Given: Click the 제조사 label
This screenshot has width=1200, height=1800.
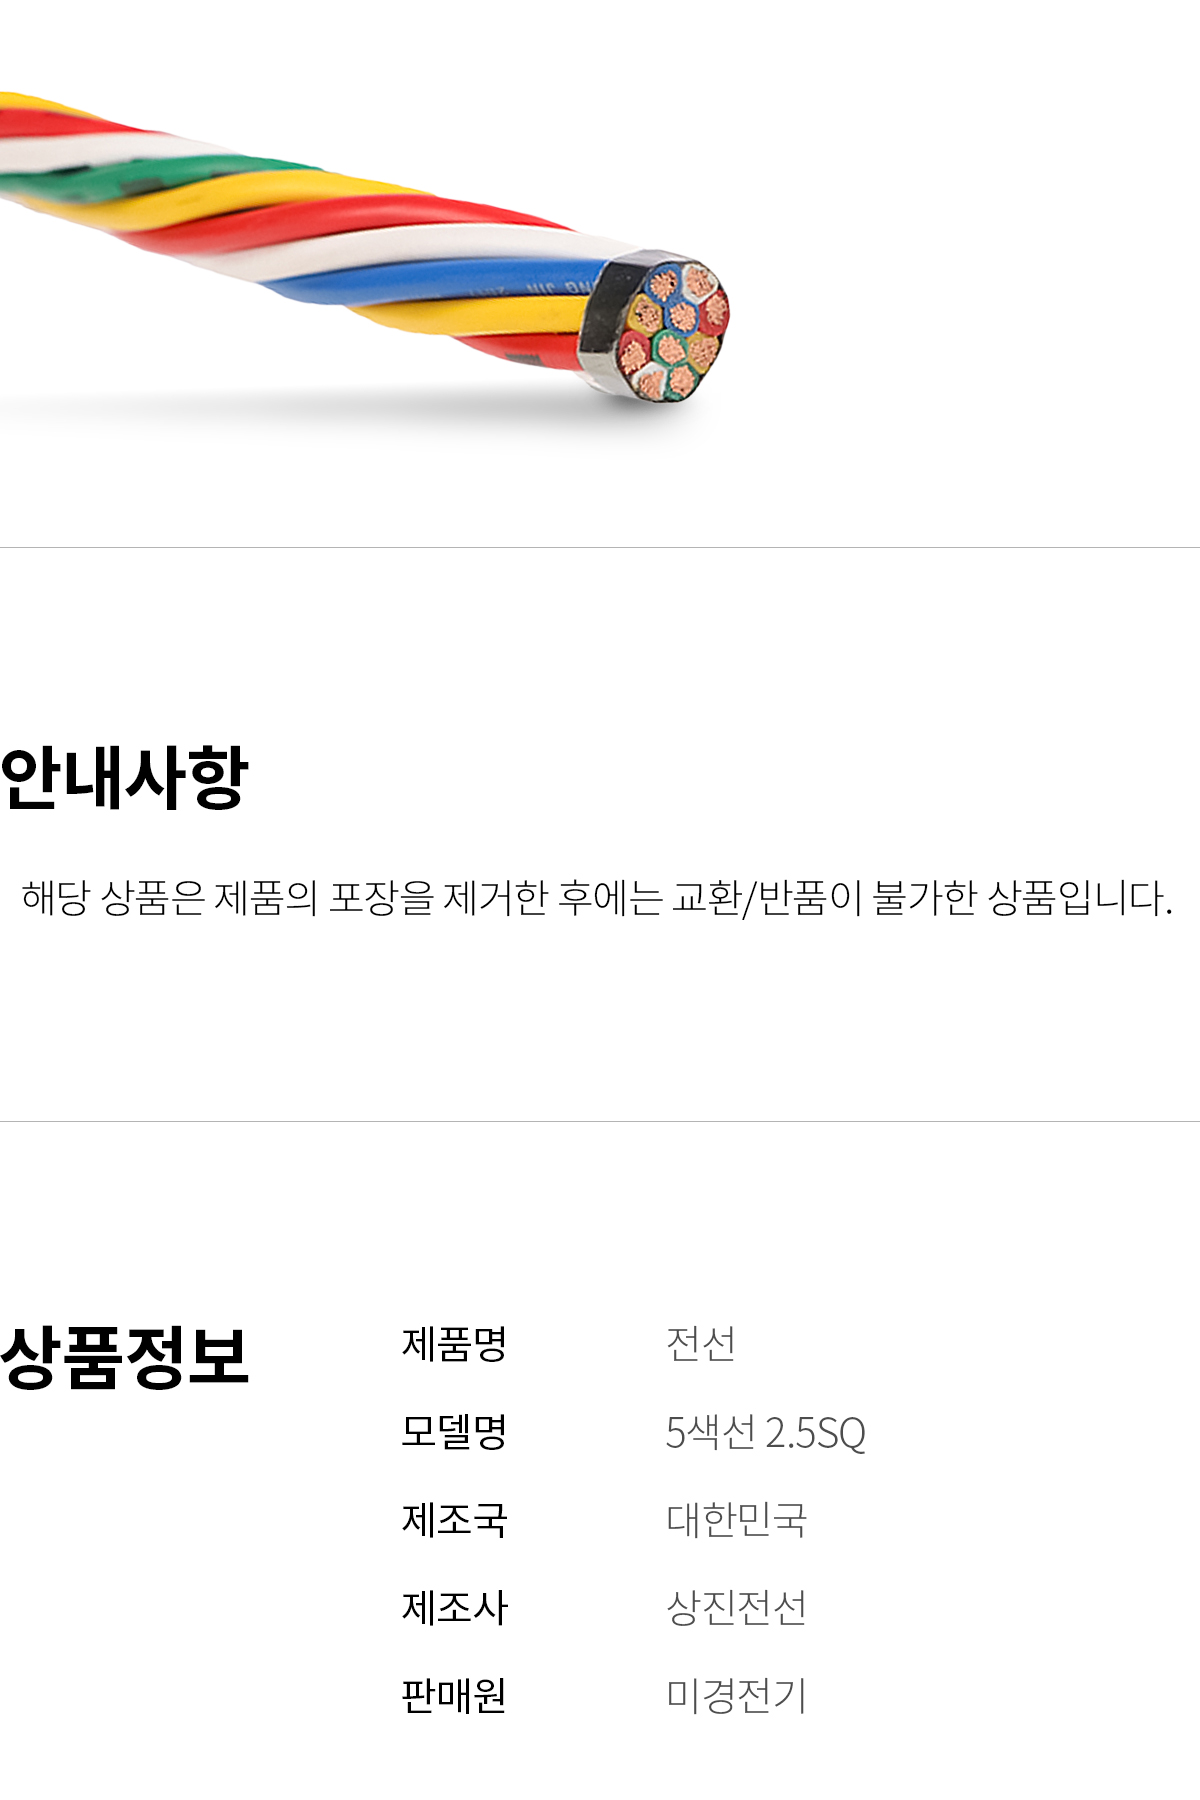Looking at the screenshot, I should pos(454,1608).
